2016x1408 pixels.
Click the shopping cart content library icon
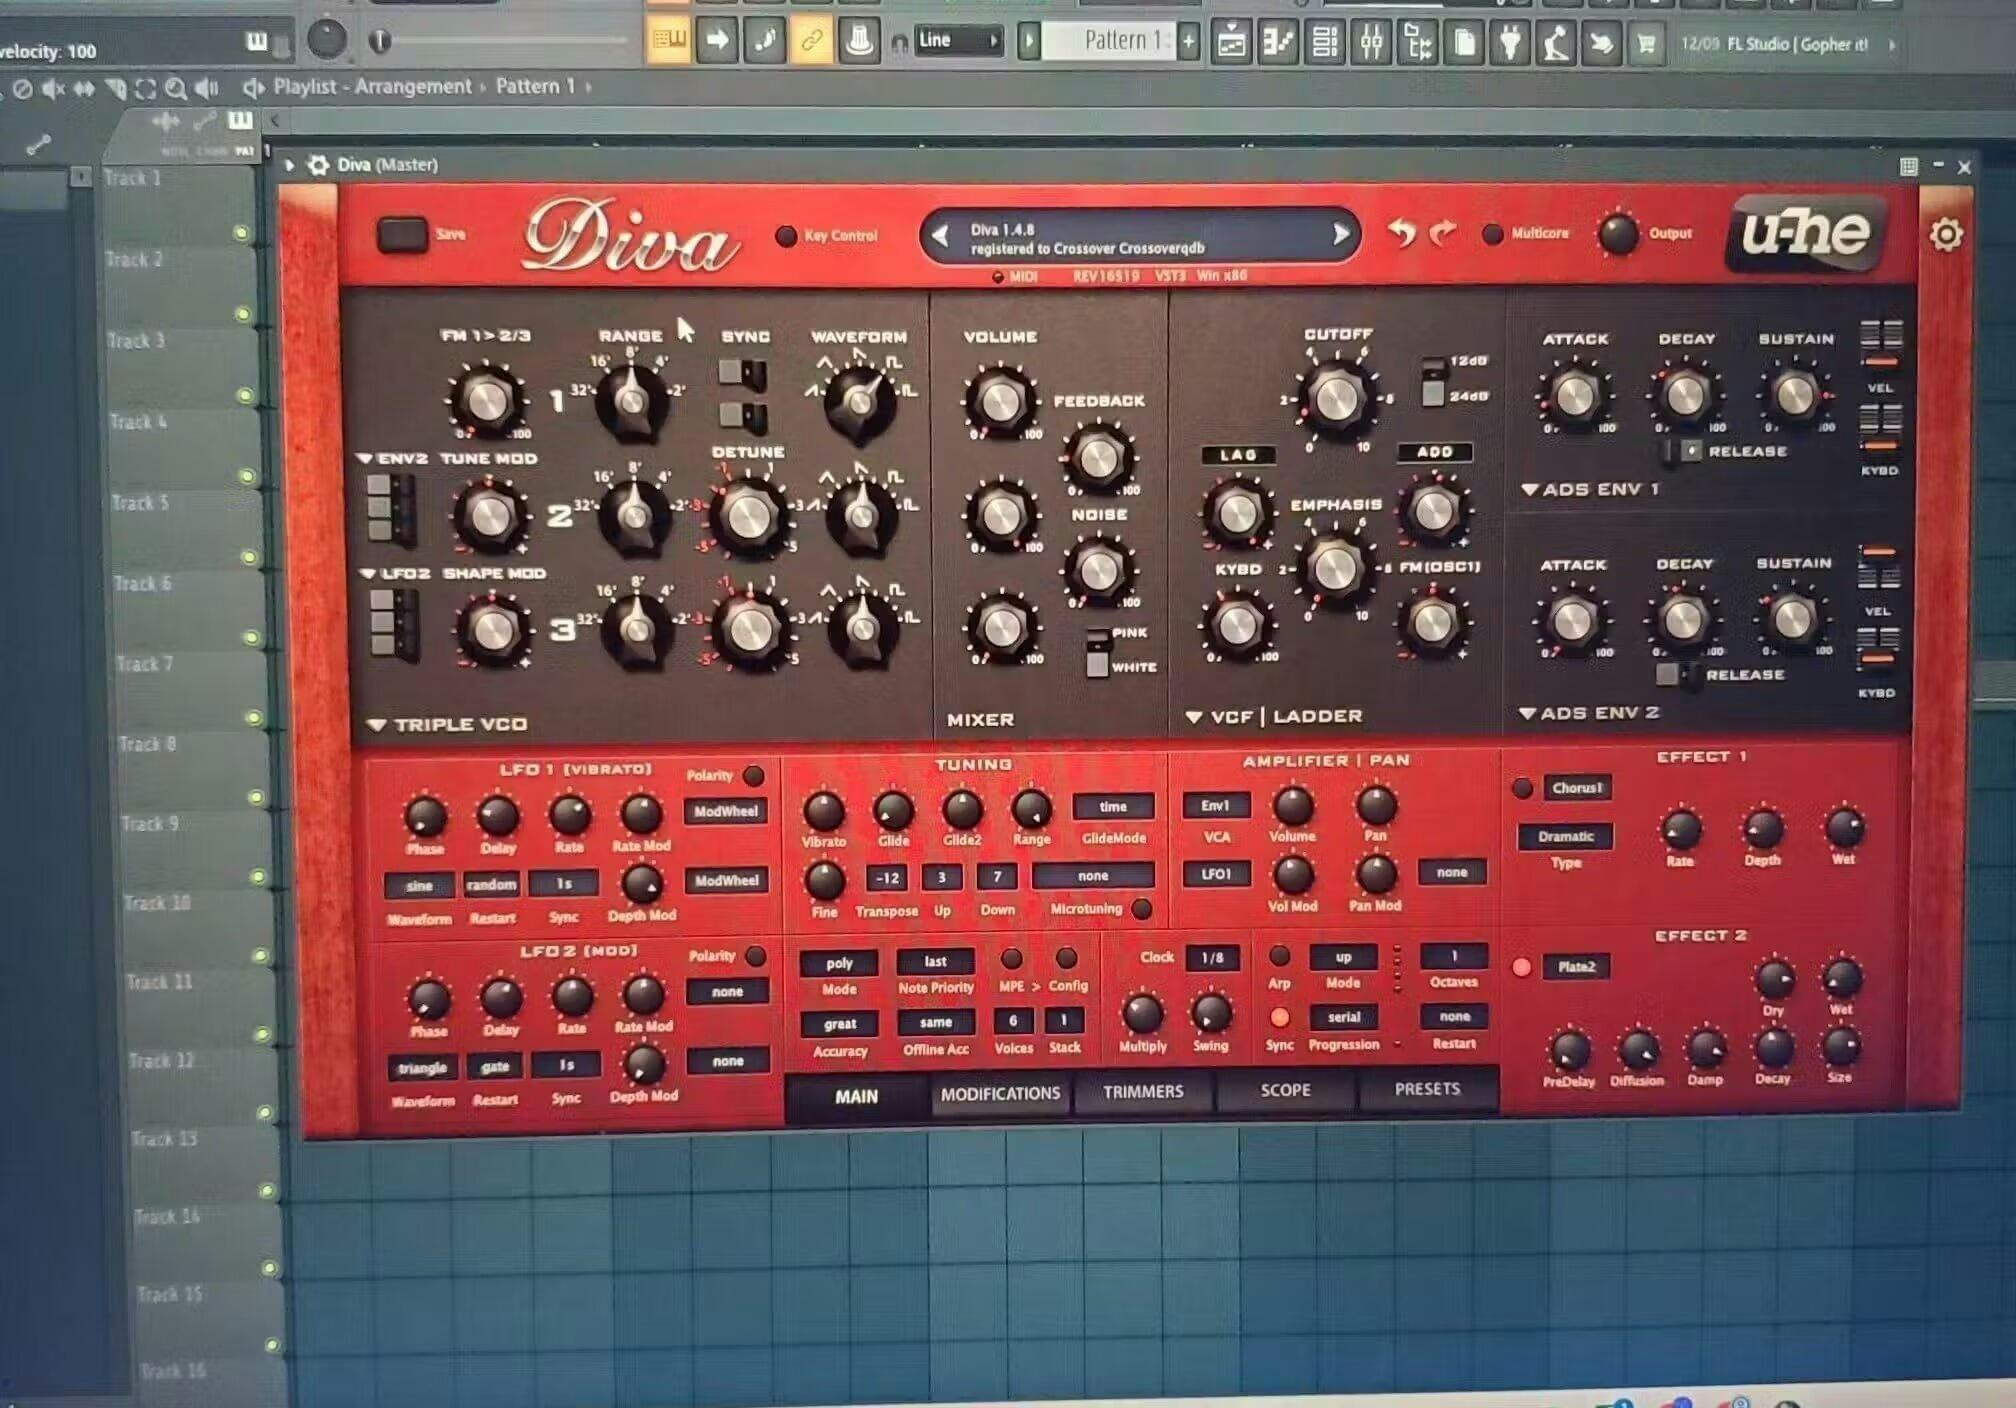1646,43
